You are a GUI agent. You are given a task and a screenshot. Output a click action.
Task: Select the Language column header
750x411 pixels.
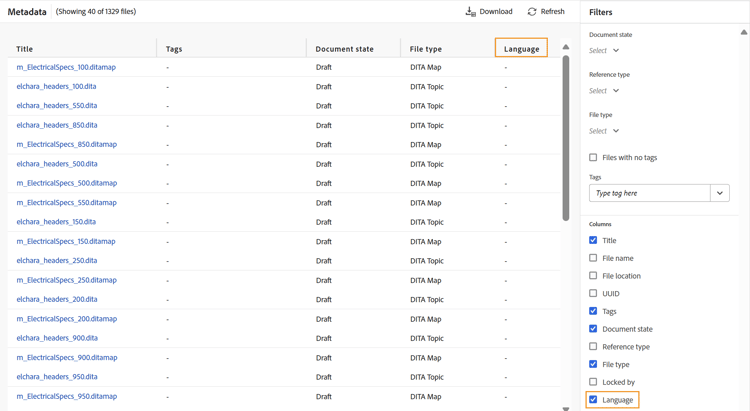coord(521,49)
